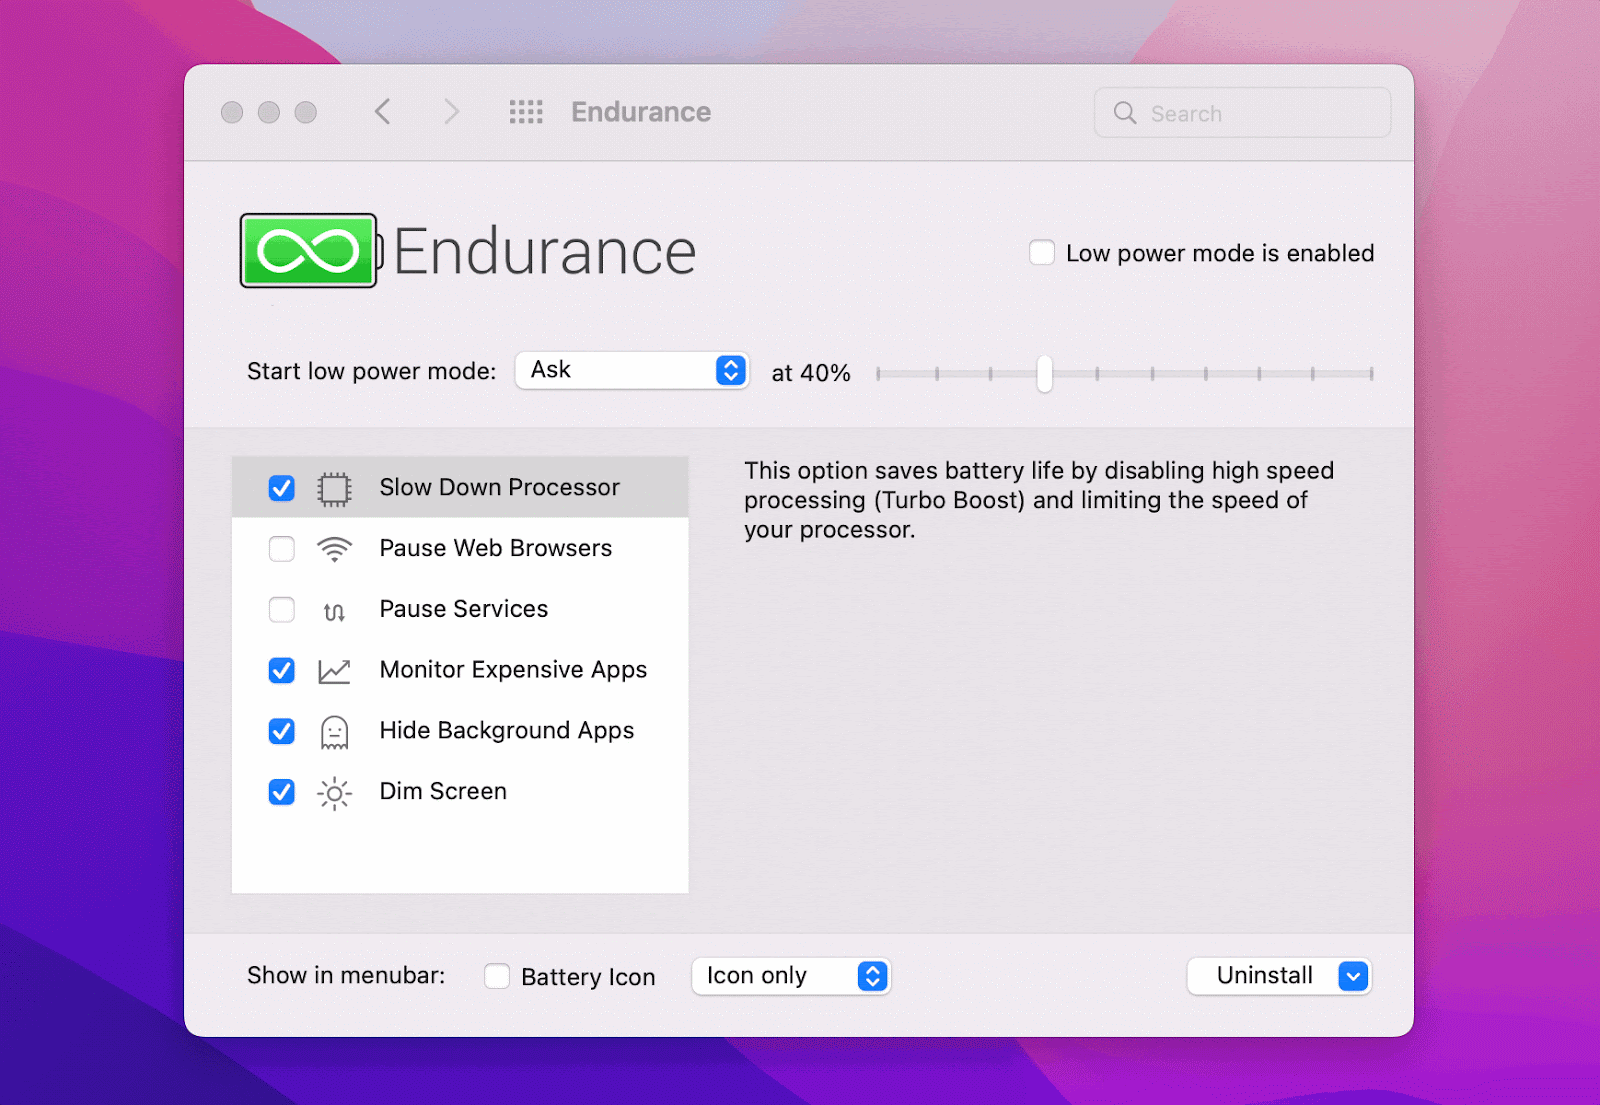Uncheck Monitor Expensive Apps
The width and height of the screenshot is (1600, 1105).
click(x=282, y=670)
